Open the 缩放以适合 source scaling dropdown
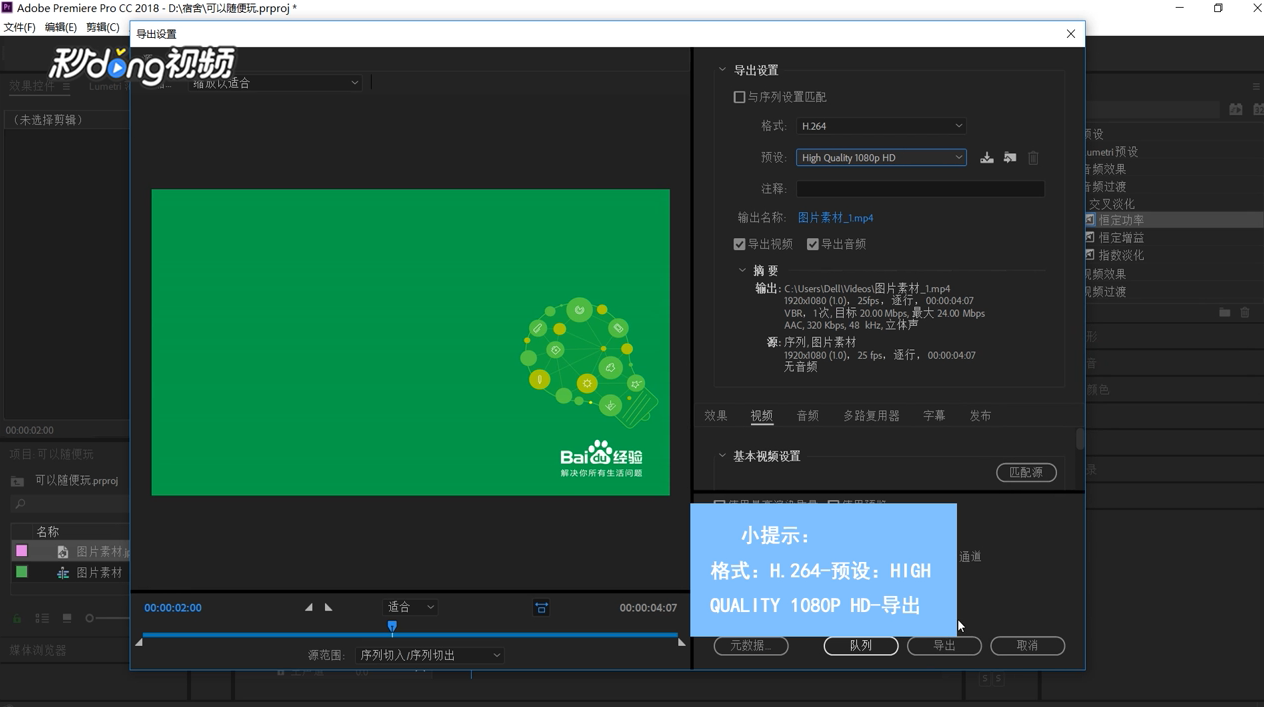Viewport: 1264px width, 707px height. (275, 83)
